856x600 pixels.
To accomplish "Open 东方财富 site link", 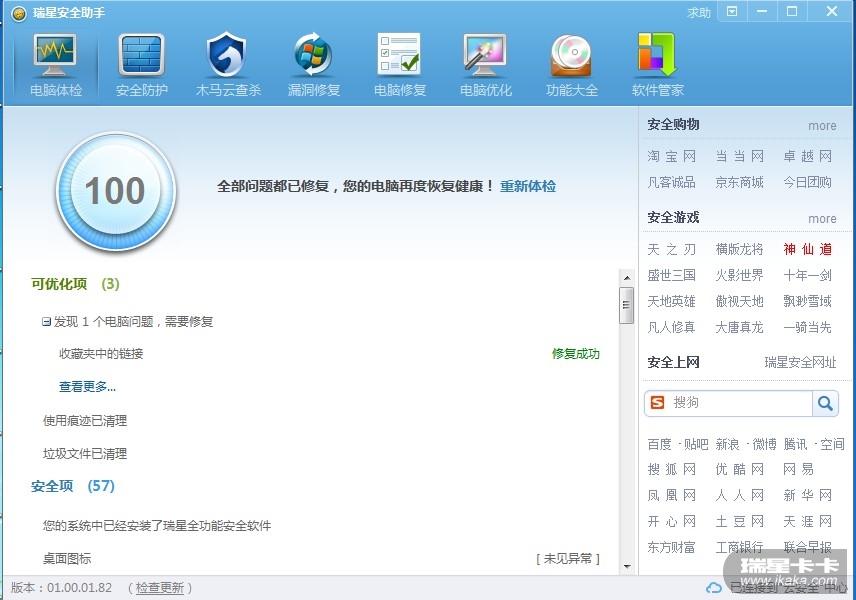I will tap(671, 547).
